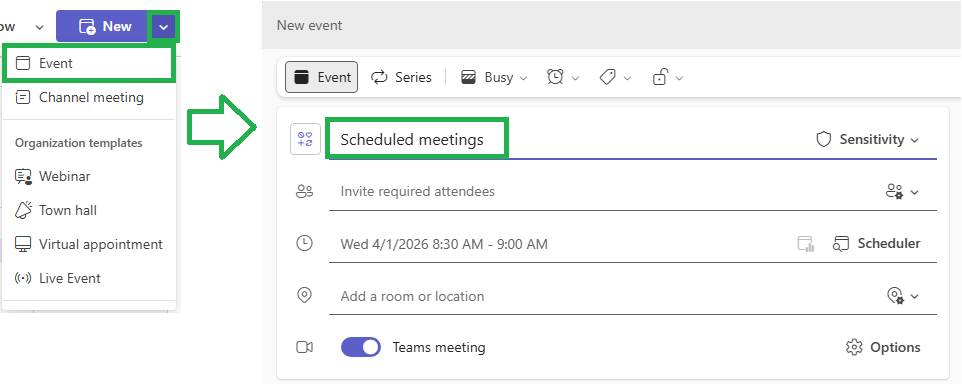Open the dropdown arrow beside New

pos(164,26)
